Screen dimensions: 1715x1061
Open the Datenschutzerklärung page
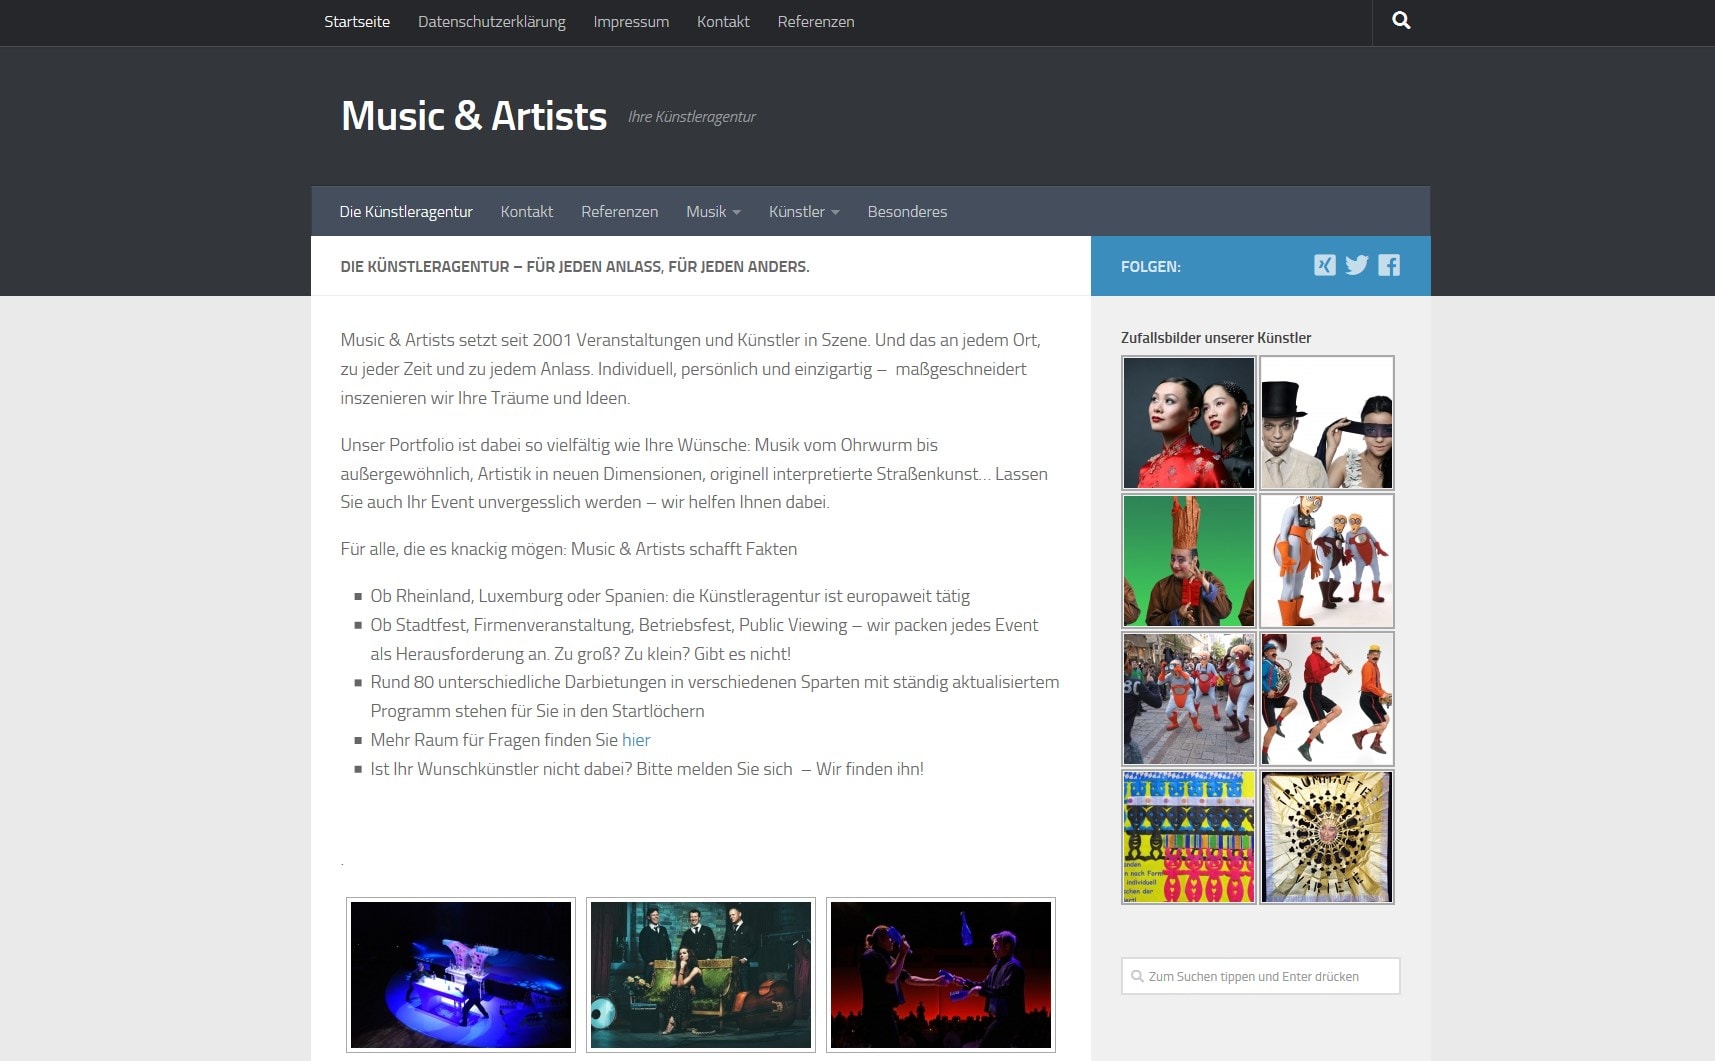[x=492, y=21]
